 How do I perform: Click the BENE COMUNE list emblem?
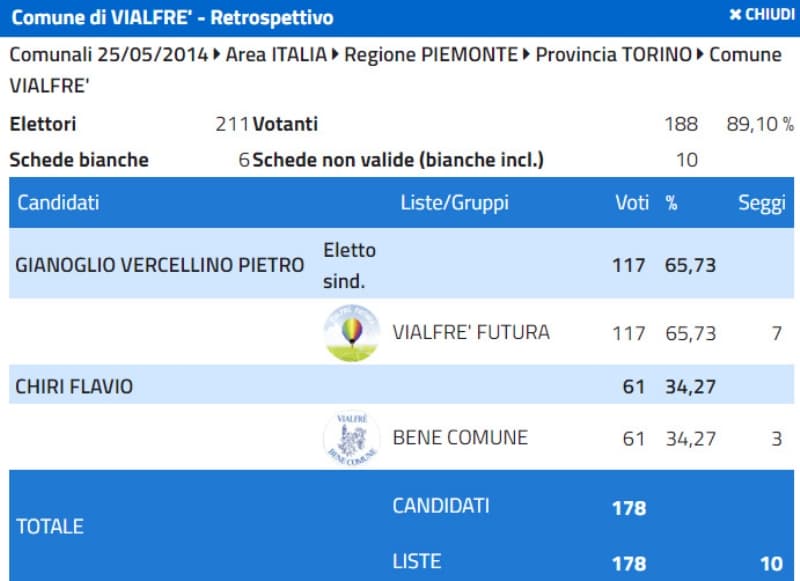(352, 437)
